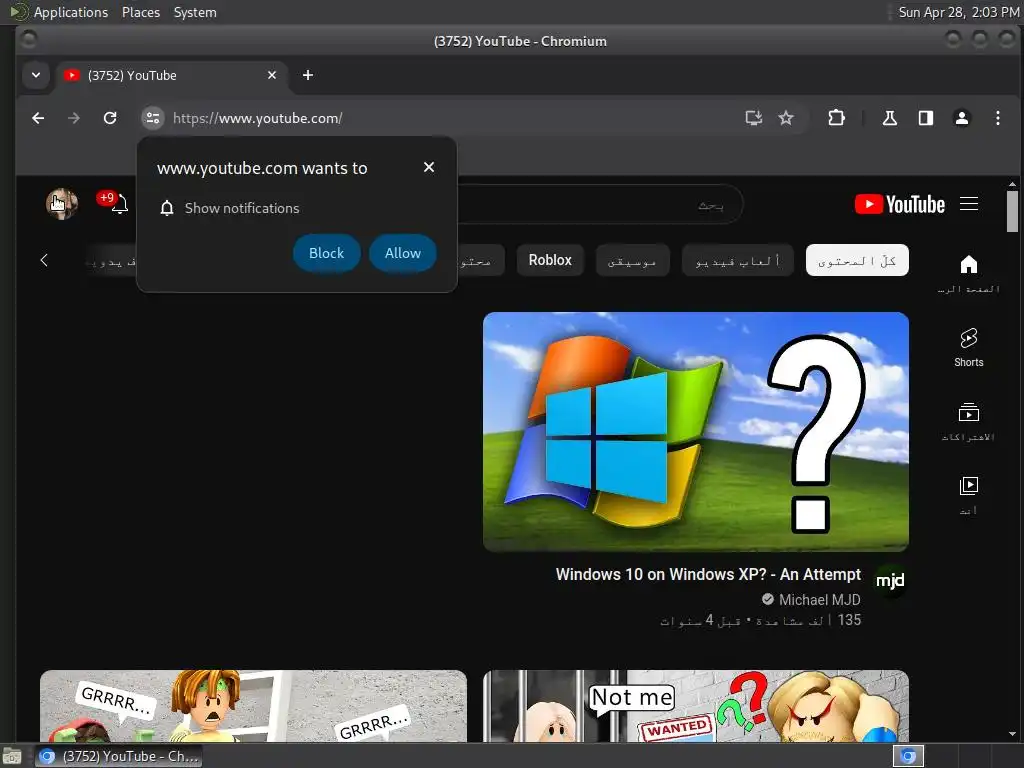
Task: Open the 'Not me' WANTED video thumbnail
Action: (696, 706)
